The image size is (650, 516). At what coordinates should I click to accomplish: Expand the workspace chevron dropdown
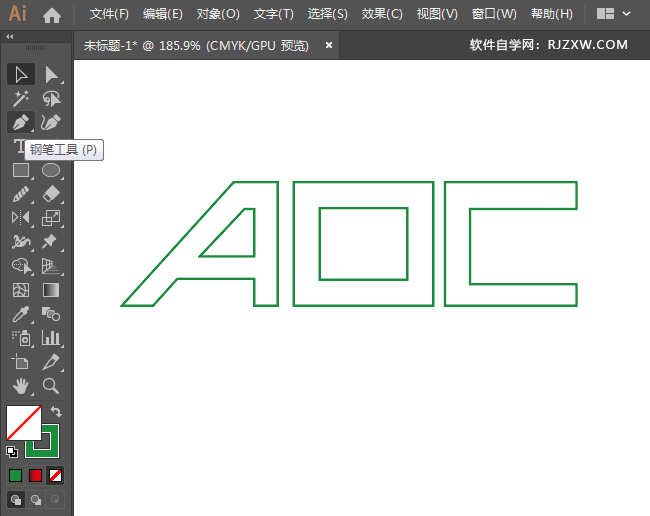click(626, 14)
